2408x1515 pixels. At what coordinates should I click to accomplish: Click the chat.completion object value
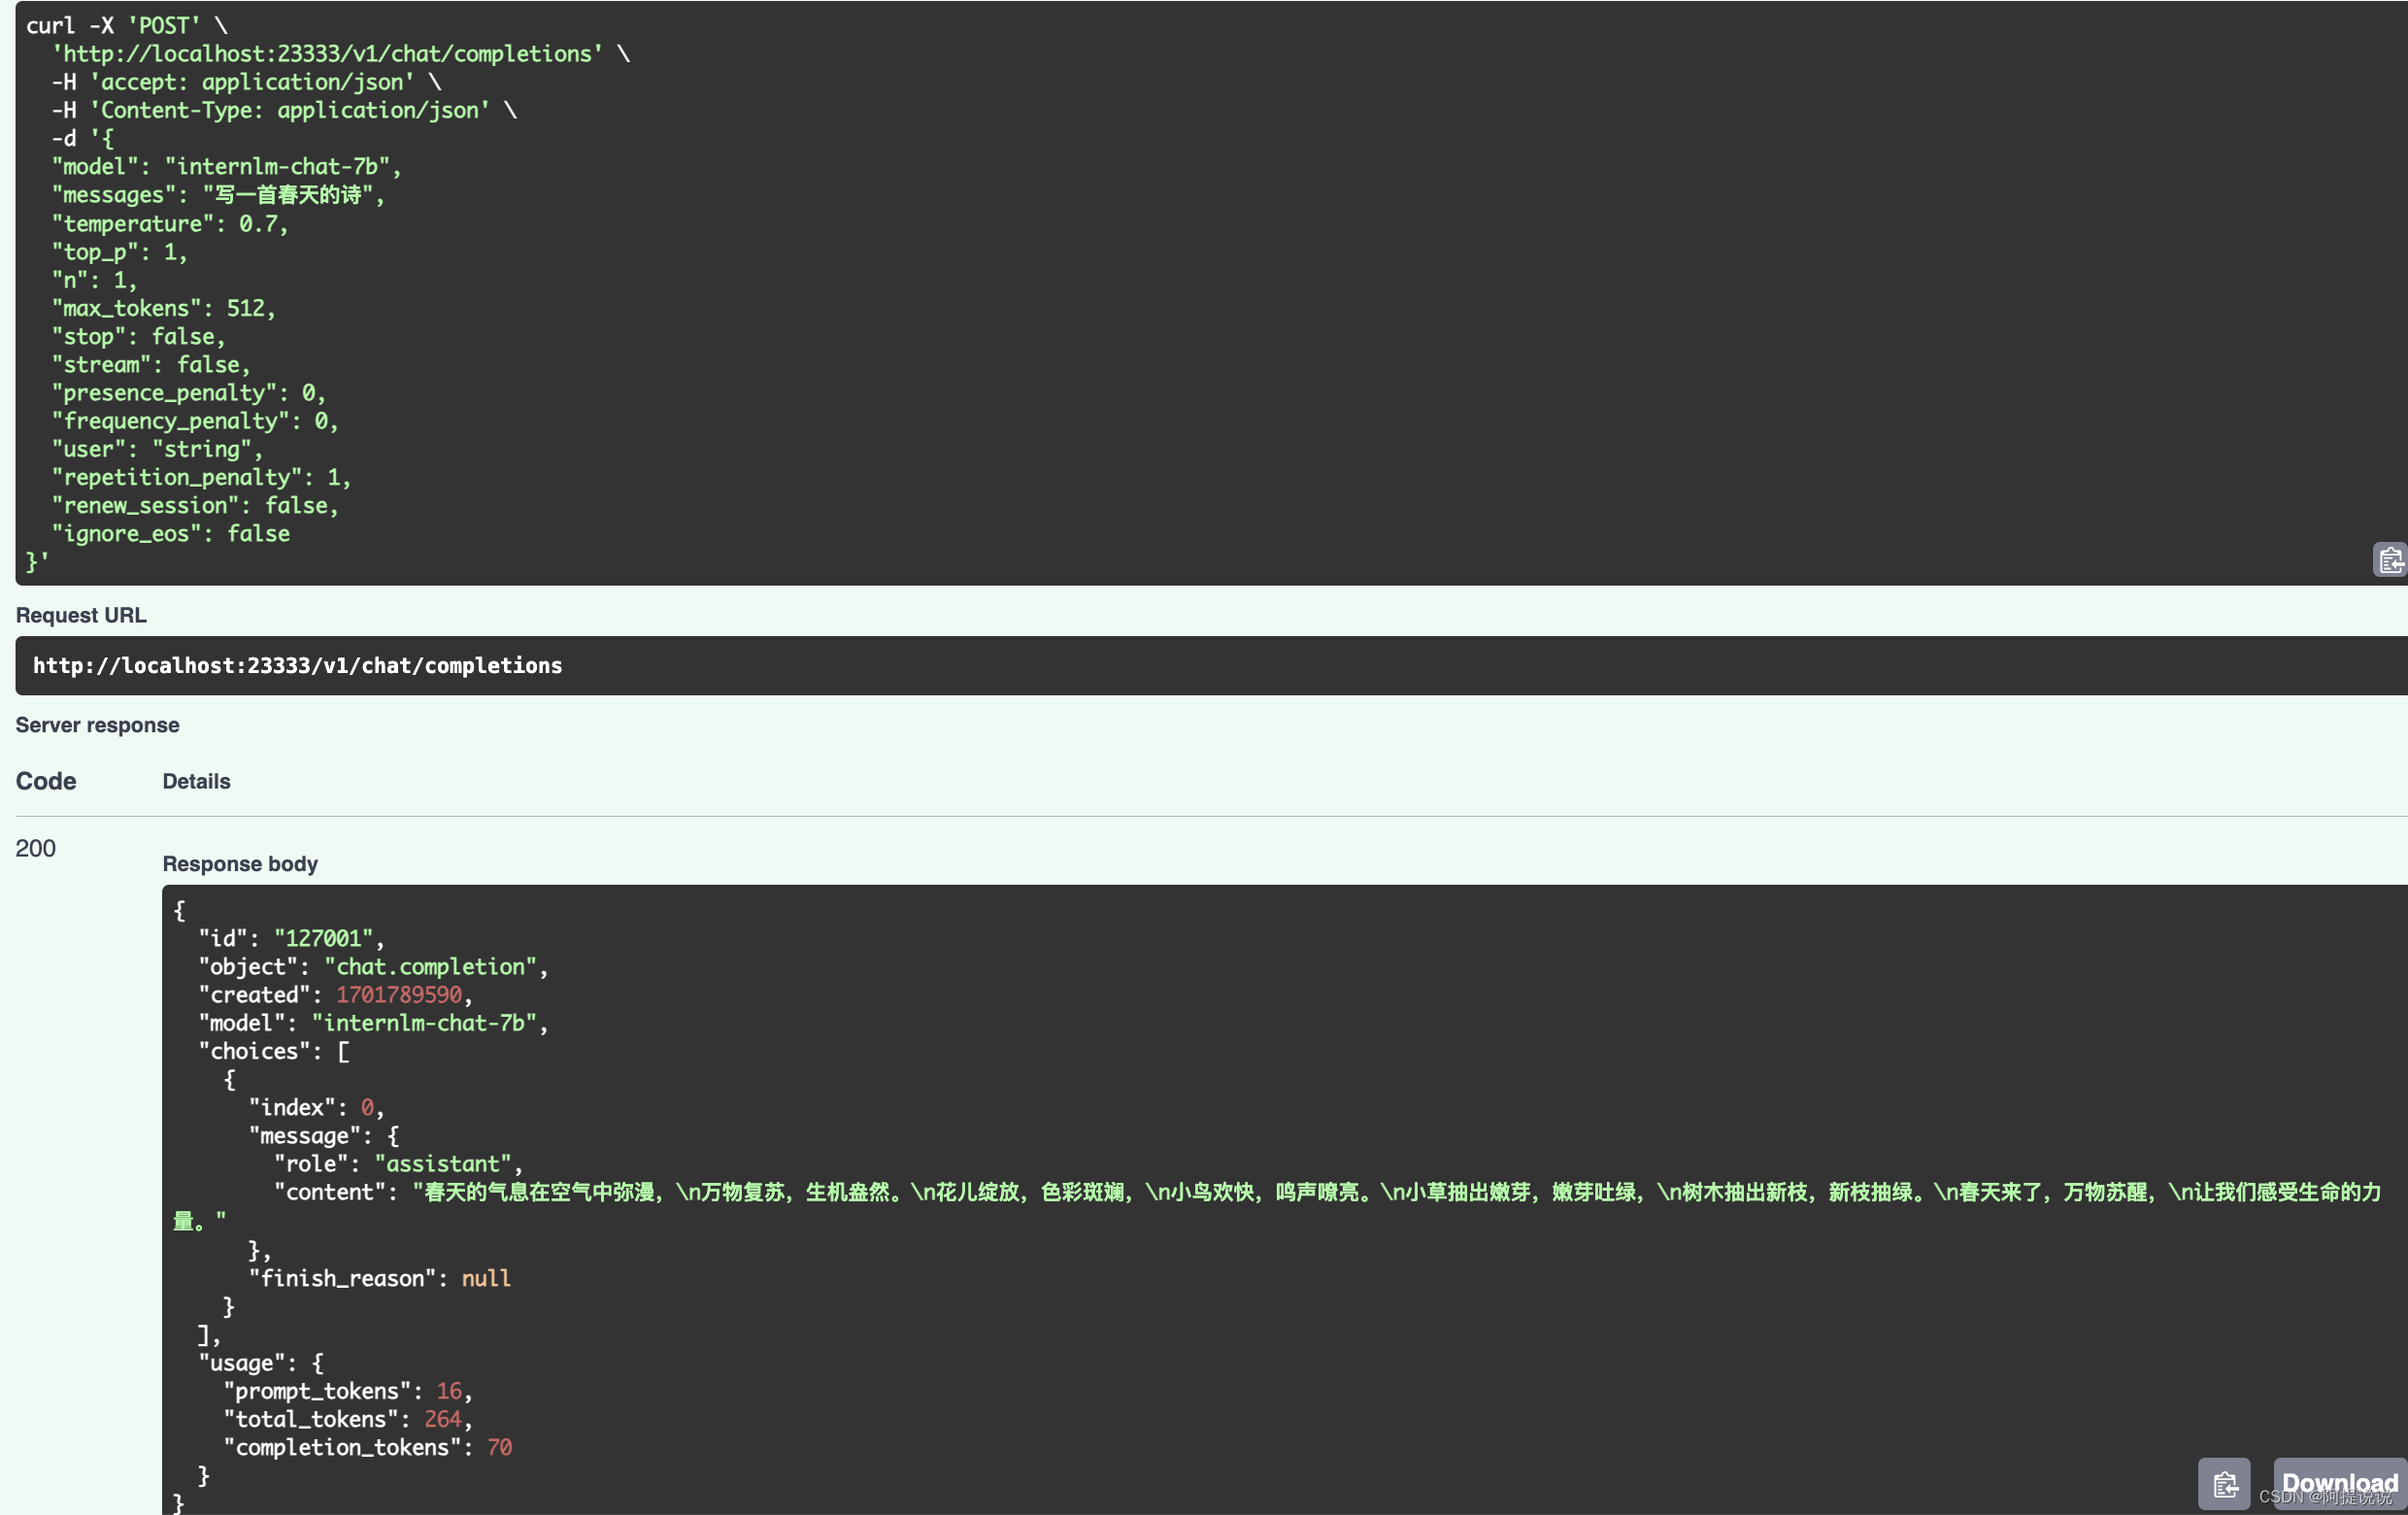click(x=432, y=966)
